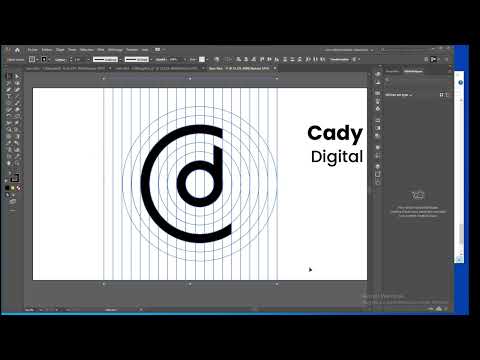Open the fill swatch in the control bar
Image resolution: width=480 pixels, height=360 pixels.
[32, 59]
